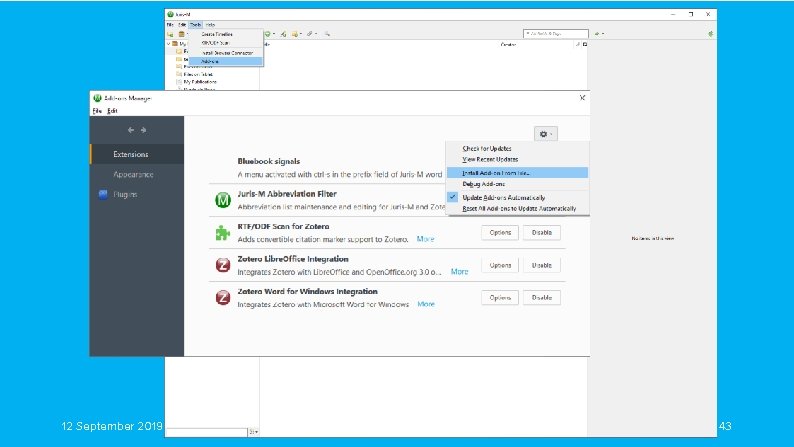794x447 pixels.
Task: Open Options for Zotero Word for Windows Integration
Action: [x=500, y=297]
